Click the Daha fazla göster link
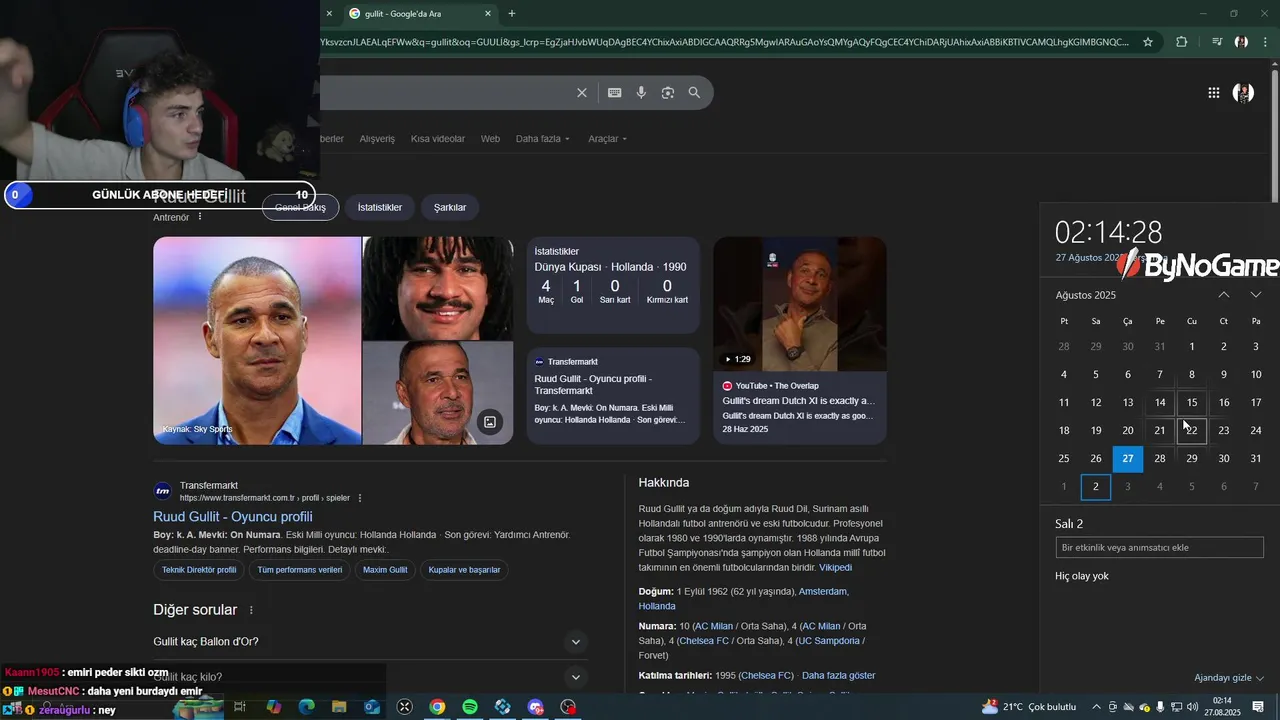This screenshot has height=720, width=1280. click(838, 676)
